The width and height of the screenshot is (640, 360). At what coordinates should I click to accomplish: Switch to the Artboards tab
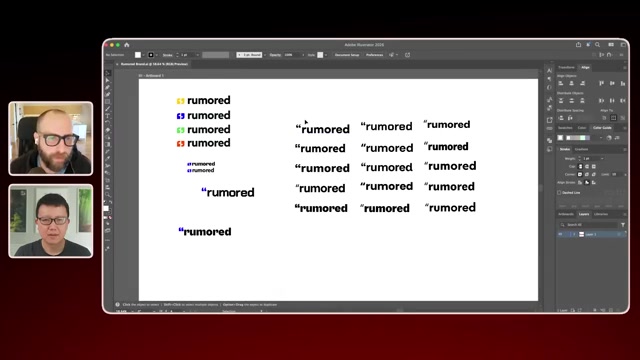(x=566, y=214)
